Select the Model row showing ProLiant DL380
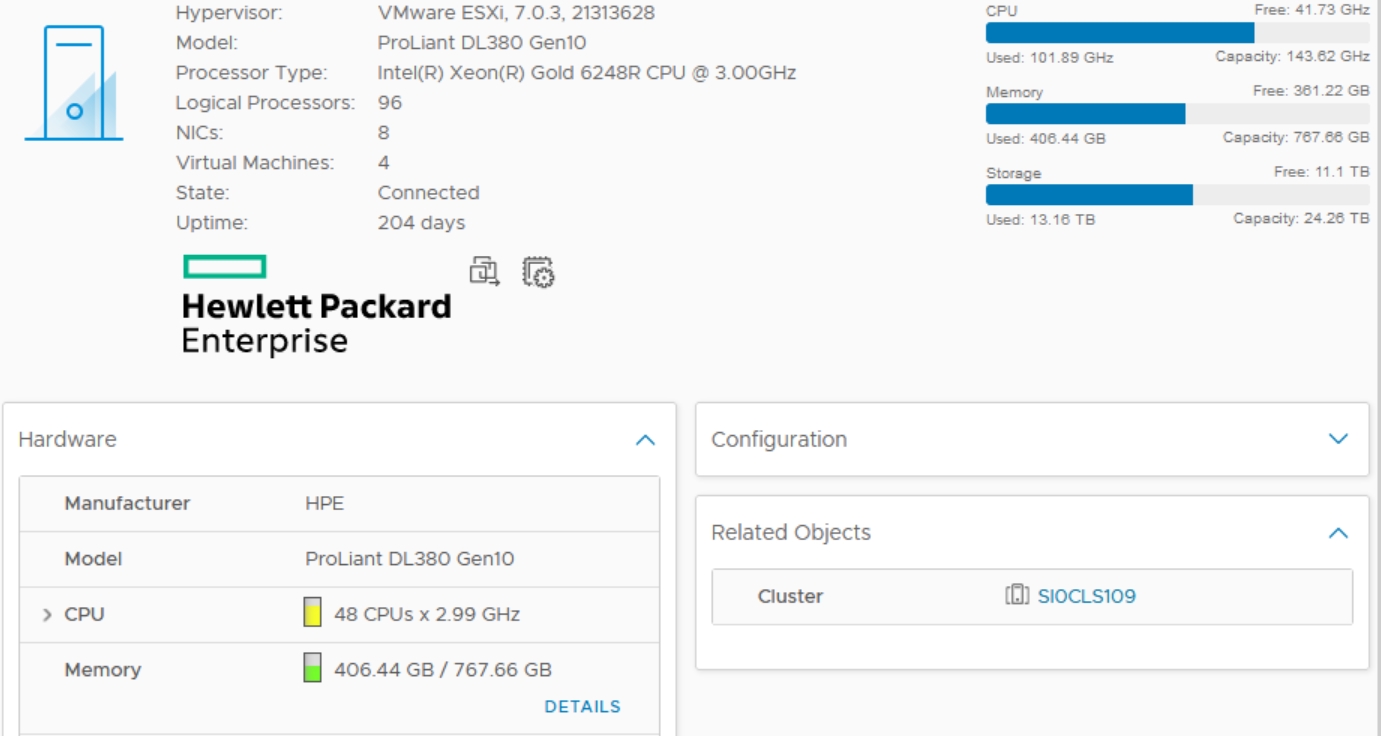The image size is (1381, 736). pos(339,559)
